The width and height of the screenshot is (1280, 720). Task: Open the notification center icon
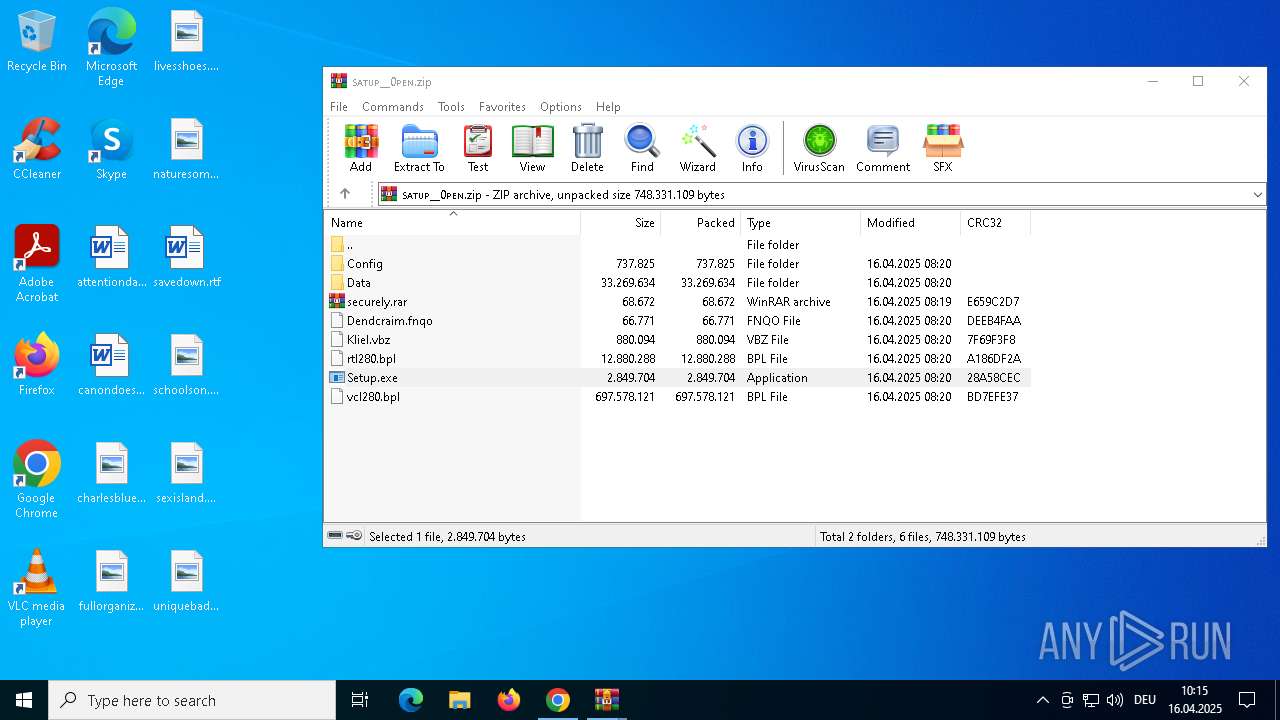click(1247, 700)
